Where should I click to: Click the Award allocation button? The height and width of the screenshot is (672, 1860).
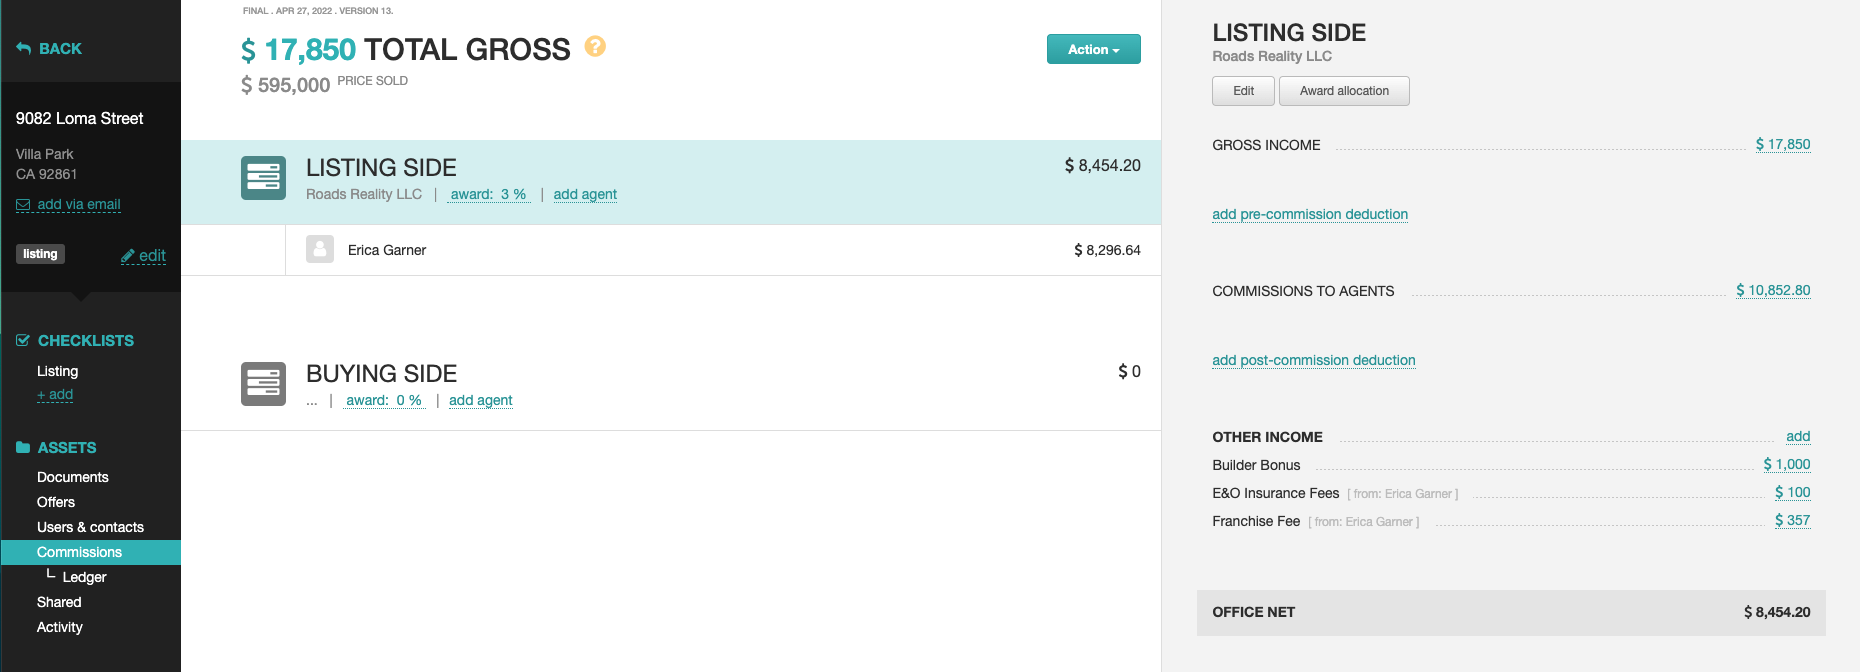coord(1344,91)
